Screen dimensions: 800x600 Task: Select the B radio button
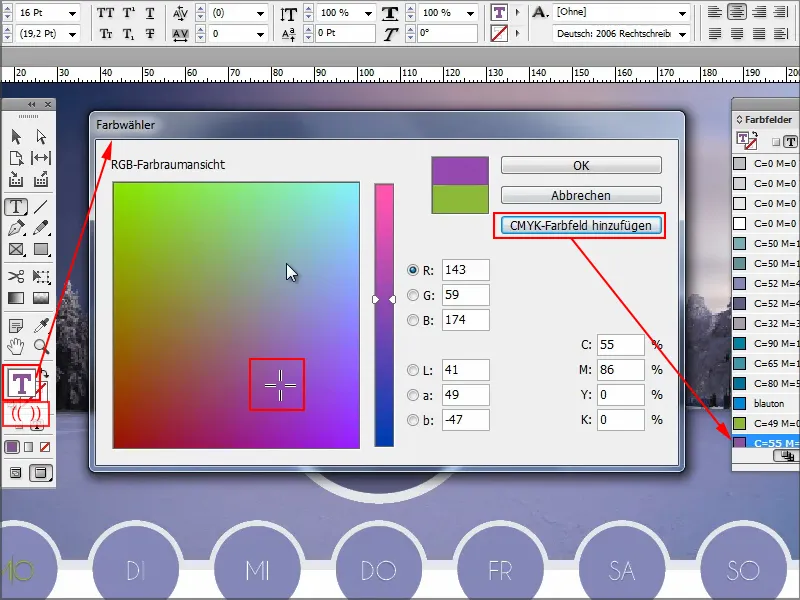pyautogui.click(x=413, y=320)
